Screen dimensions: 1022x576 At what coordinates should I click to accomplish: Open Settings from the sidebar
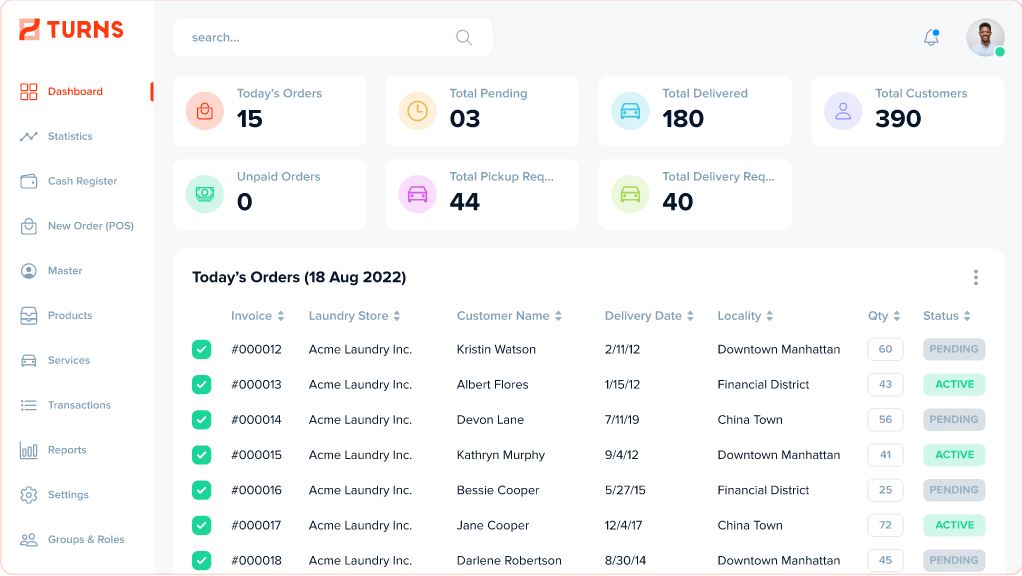click(68, 494)
